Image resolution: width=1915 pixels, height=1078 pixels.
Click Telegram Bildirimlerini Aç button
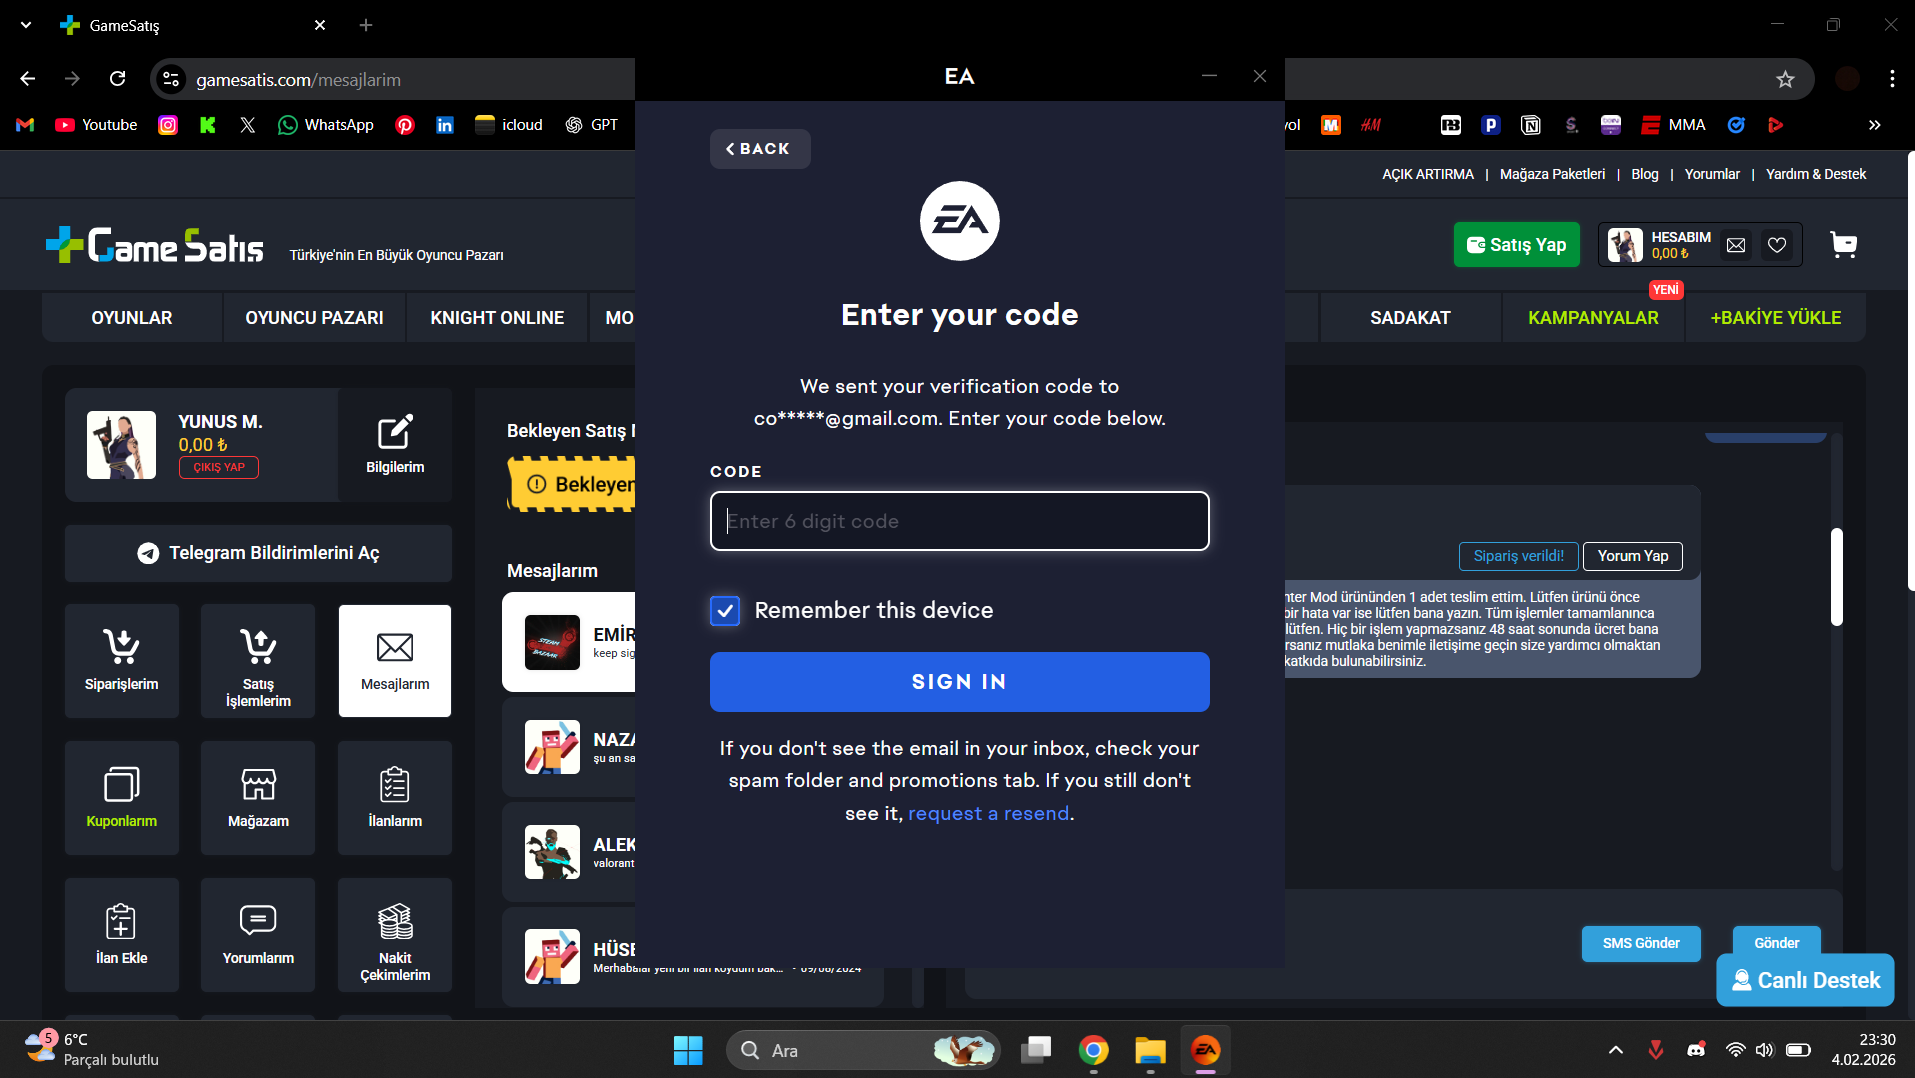[258, 553]
